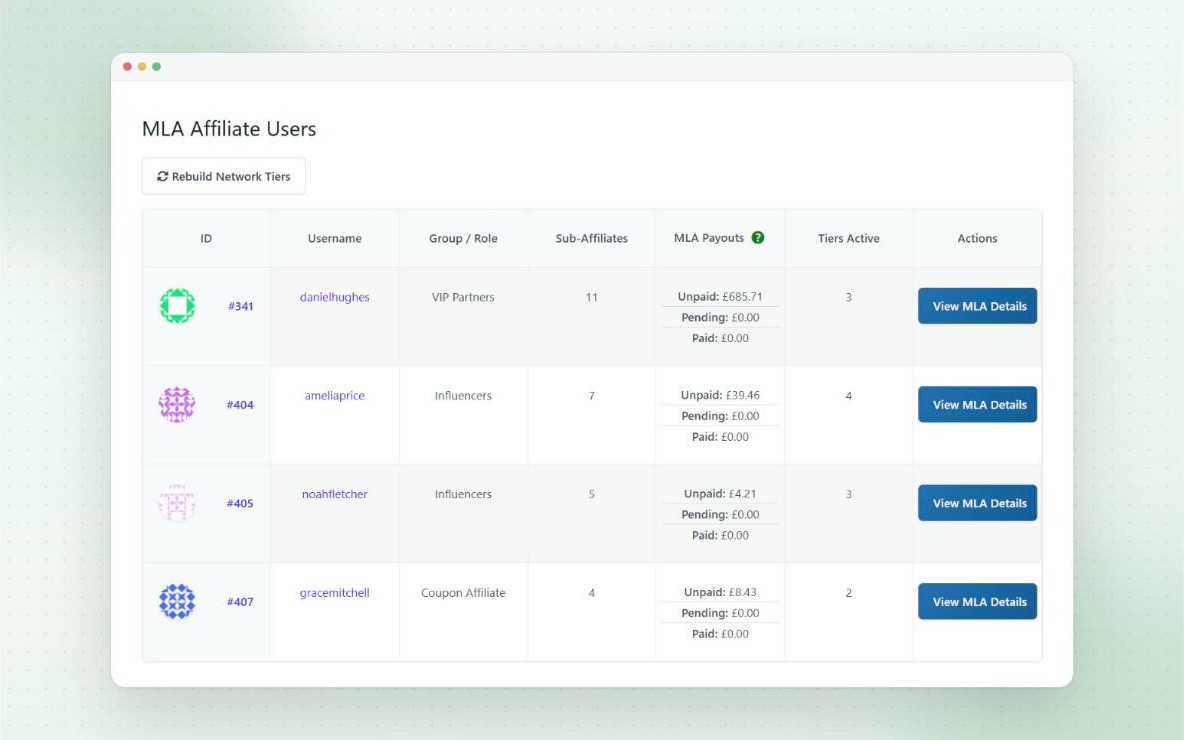Click the Group / Role column header

463,238
